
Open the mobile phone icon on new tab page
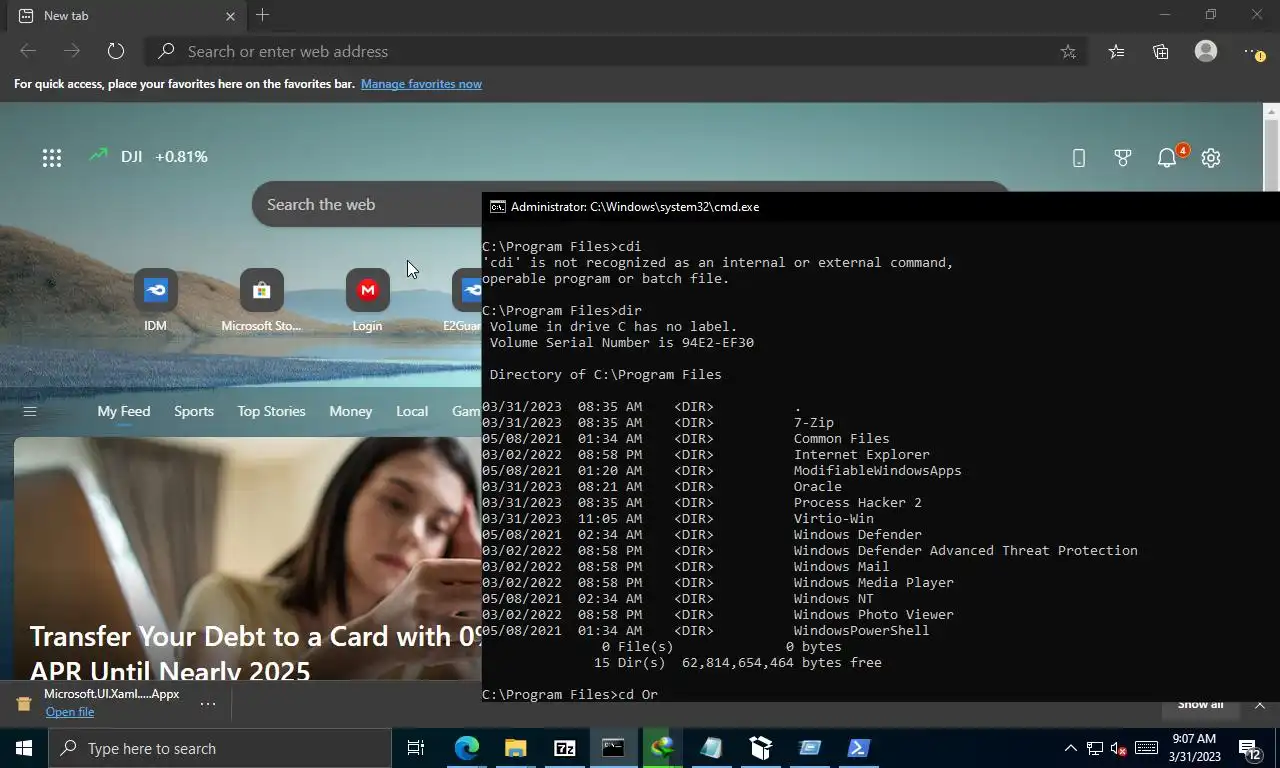point(1078,157)
